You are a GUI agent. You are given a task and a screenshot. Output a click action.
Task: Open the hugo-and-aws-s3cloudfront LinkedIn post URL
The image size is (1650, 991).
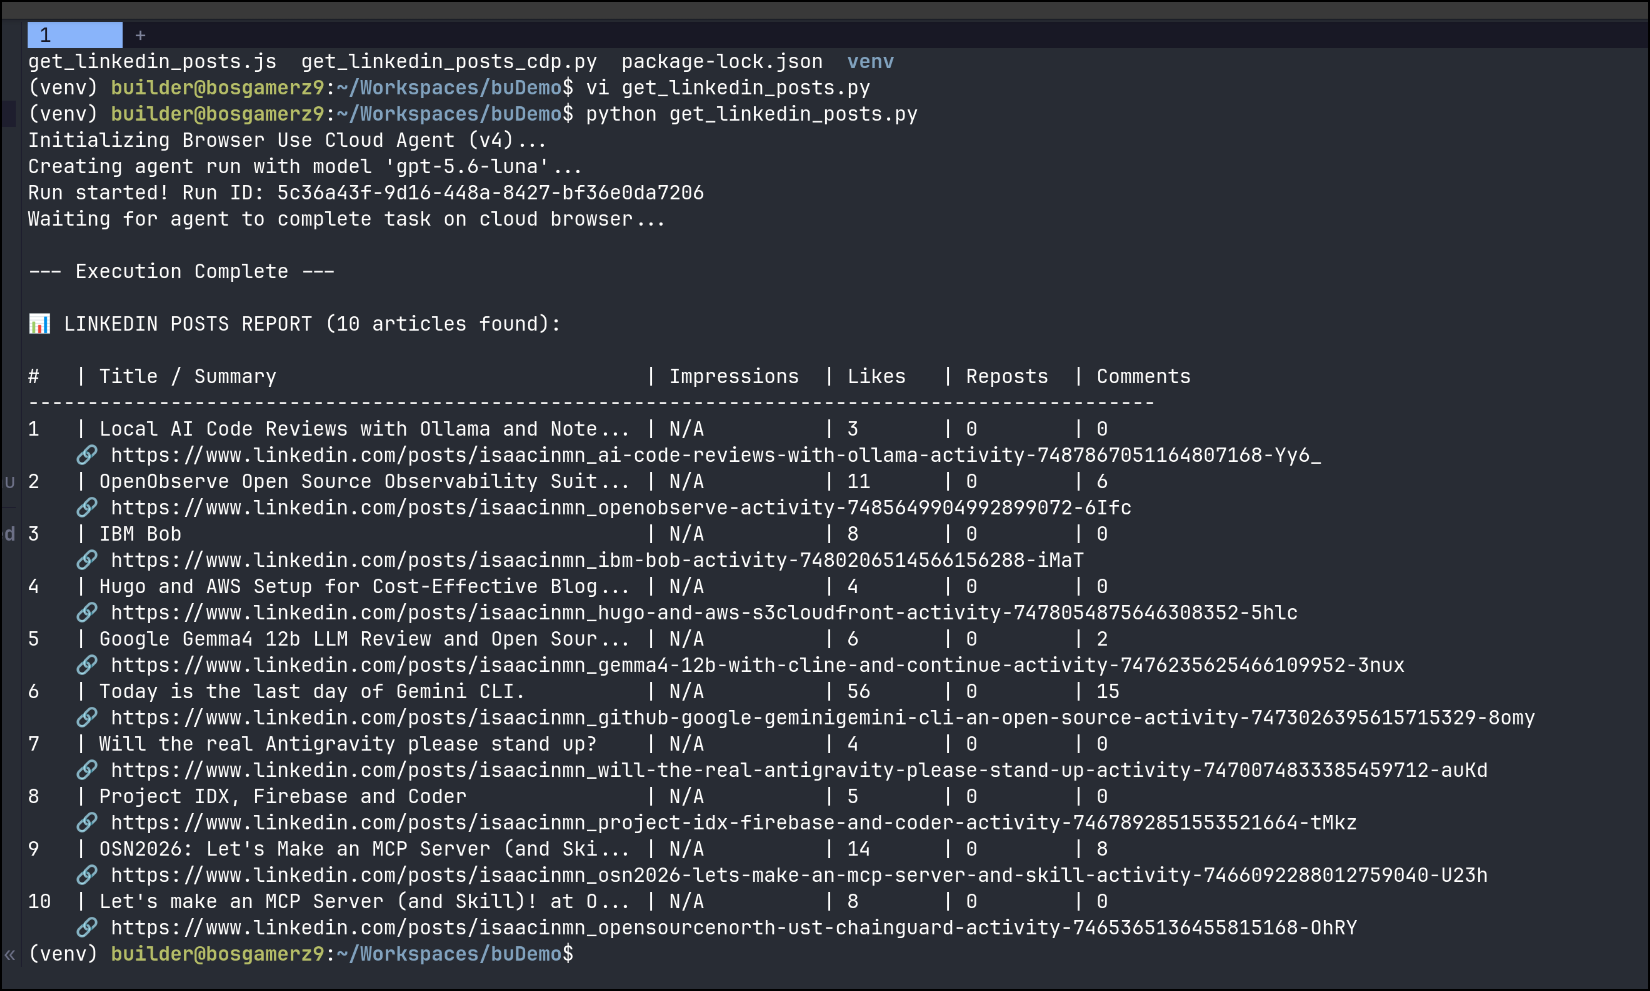click(x=704, y=613)
